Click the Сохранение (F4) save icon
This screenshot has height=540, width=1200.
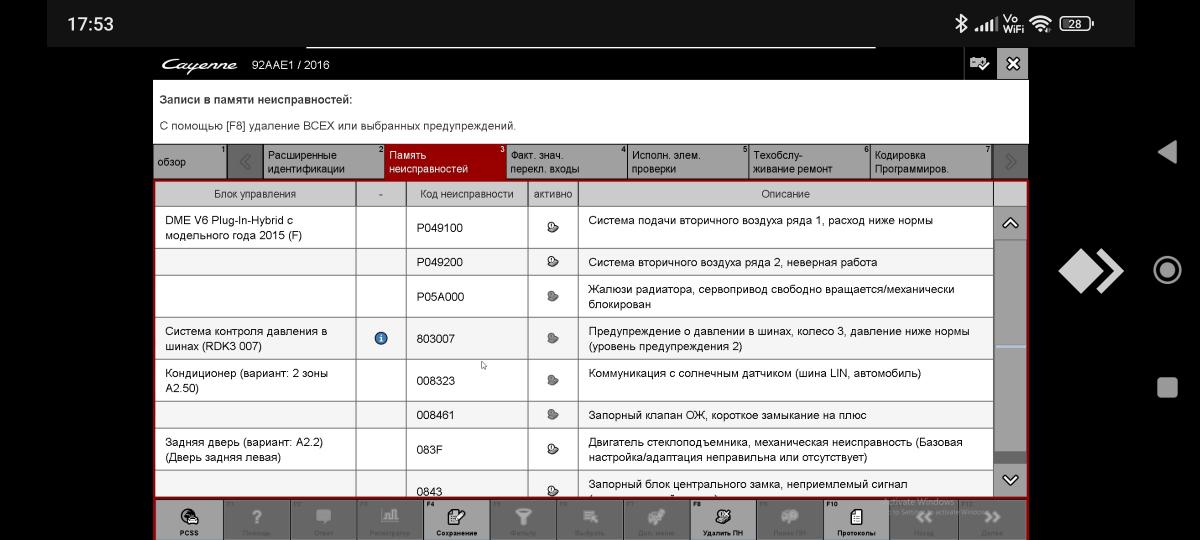457,520
